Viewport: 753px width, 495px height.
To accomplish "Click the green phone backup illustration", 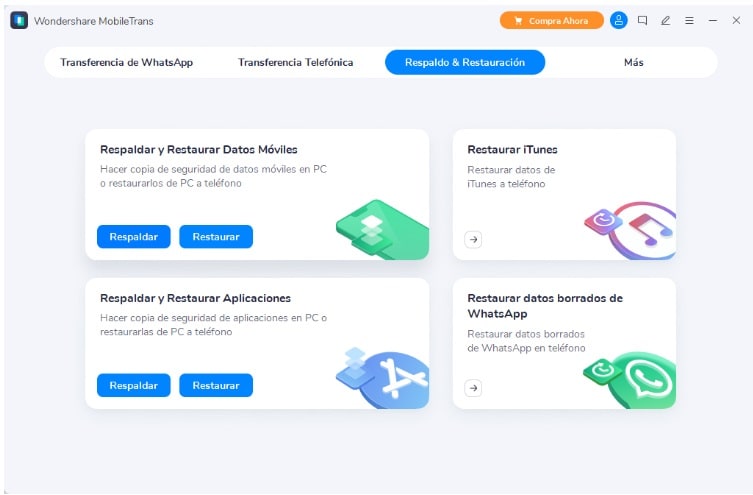I will pyautogui.click(x=383, y=229).
